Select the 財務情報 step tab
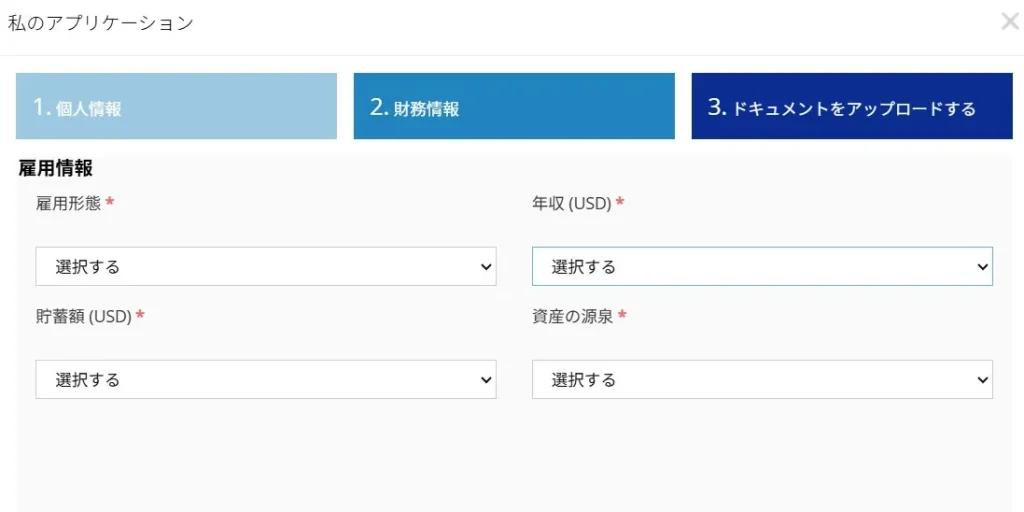This screenshot has width=1024, height=512. click(514, 107)
